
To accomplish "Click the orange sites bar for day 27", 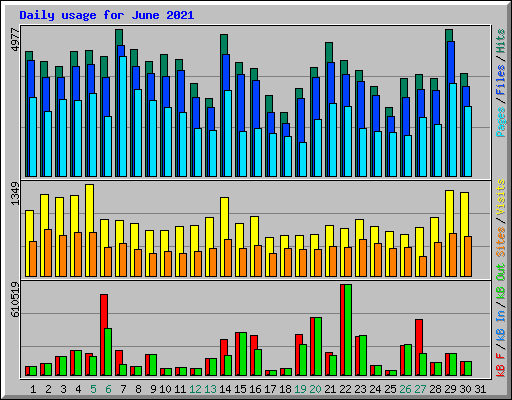I will (x=423, y=266).
